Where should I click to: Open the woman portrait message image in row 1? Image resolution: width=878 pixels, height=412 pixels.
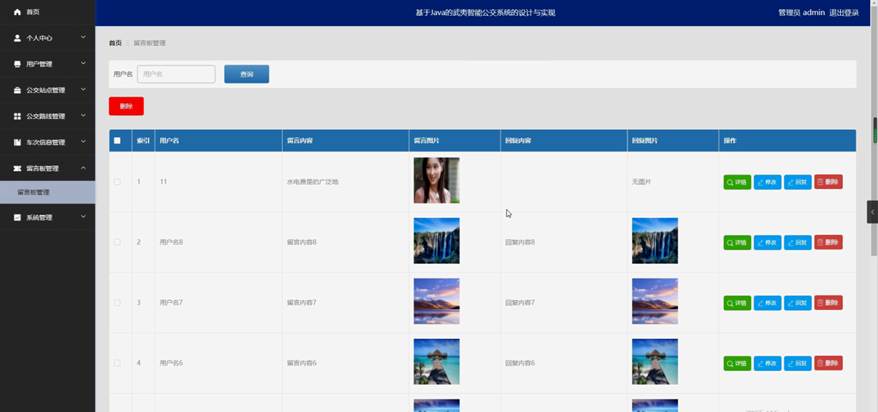(436, 180)
